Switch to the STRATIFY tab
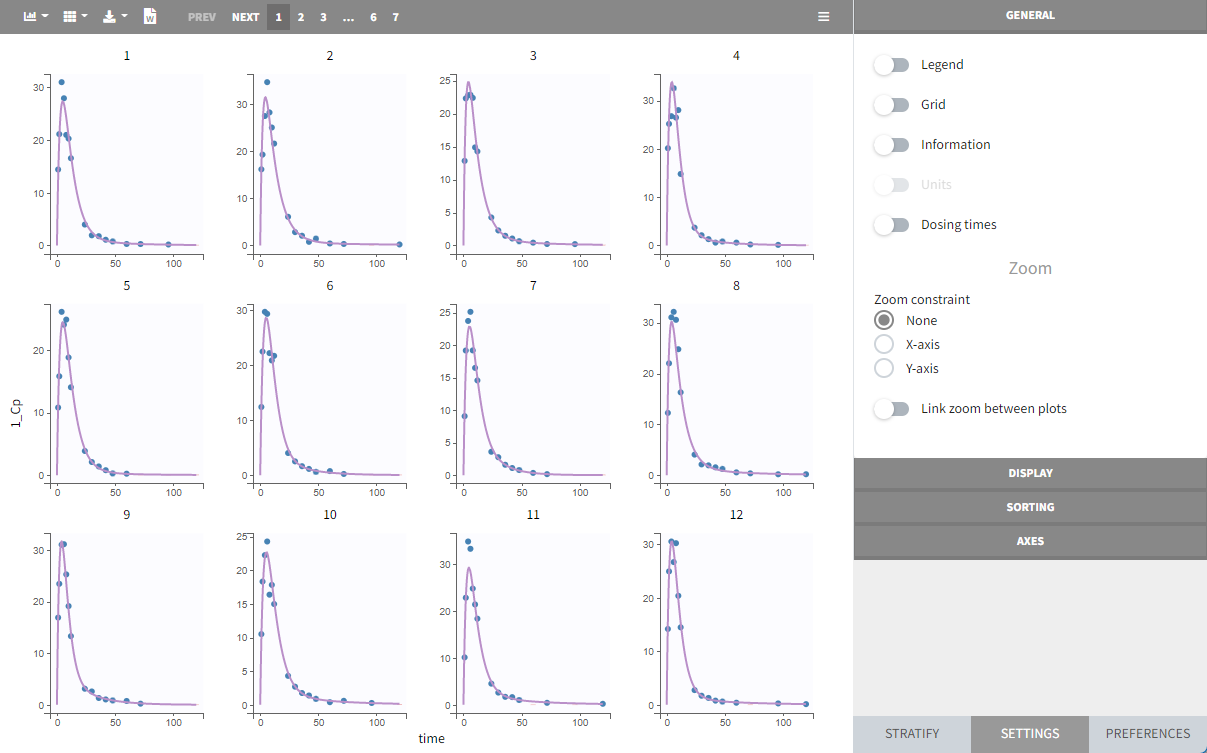 coord(912,734)
